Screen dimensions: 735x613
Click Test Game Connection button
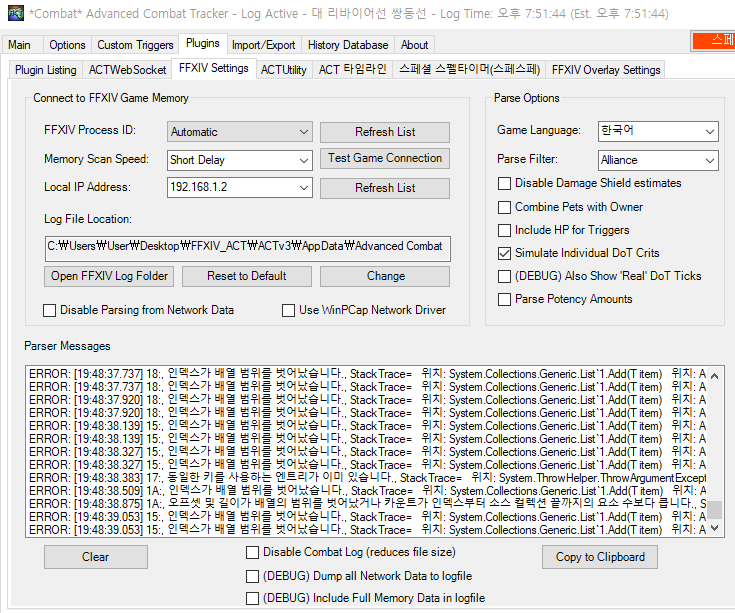click(x=385, y=158)
